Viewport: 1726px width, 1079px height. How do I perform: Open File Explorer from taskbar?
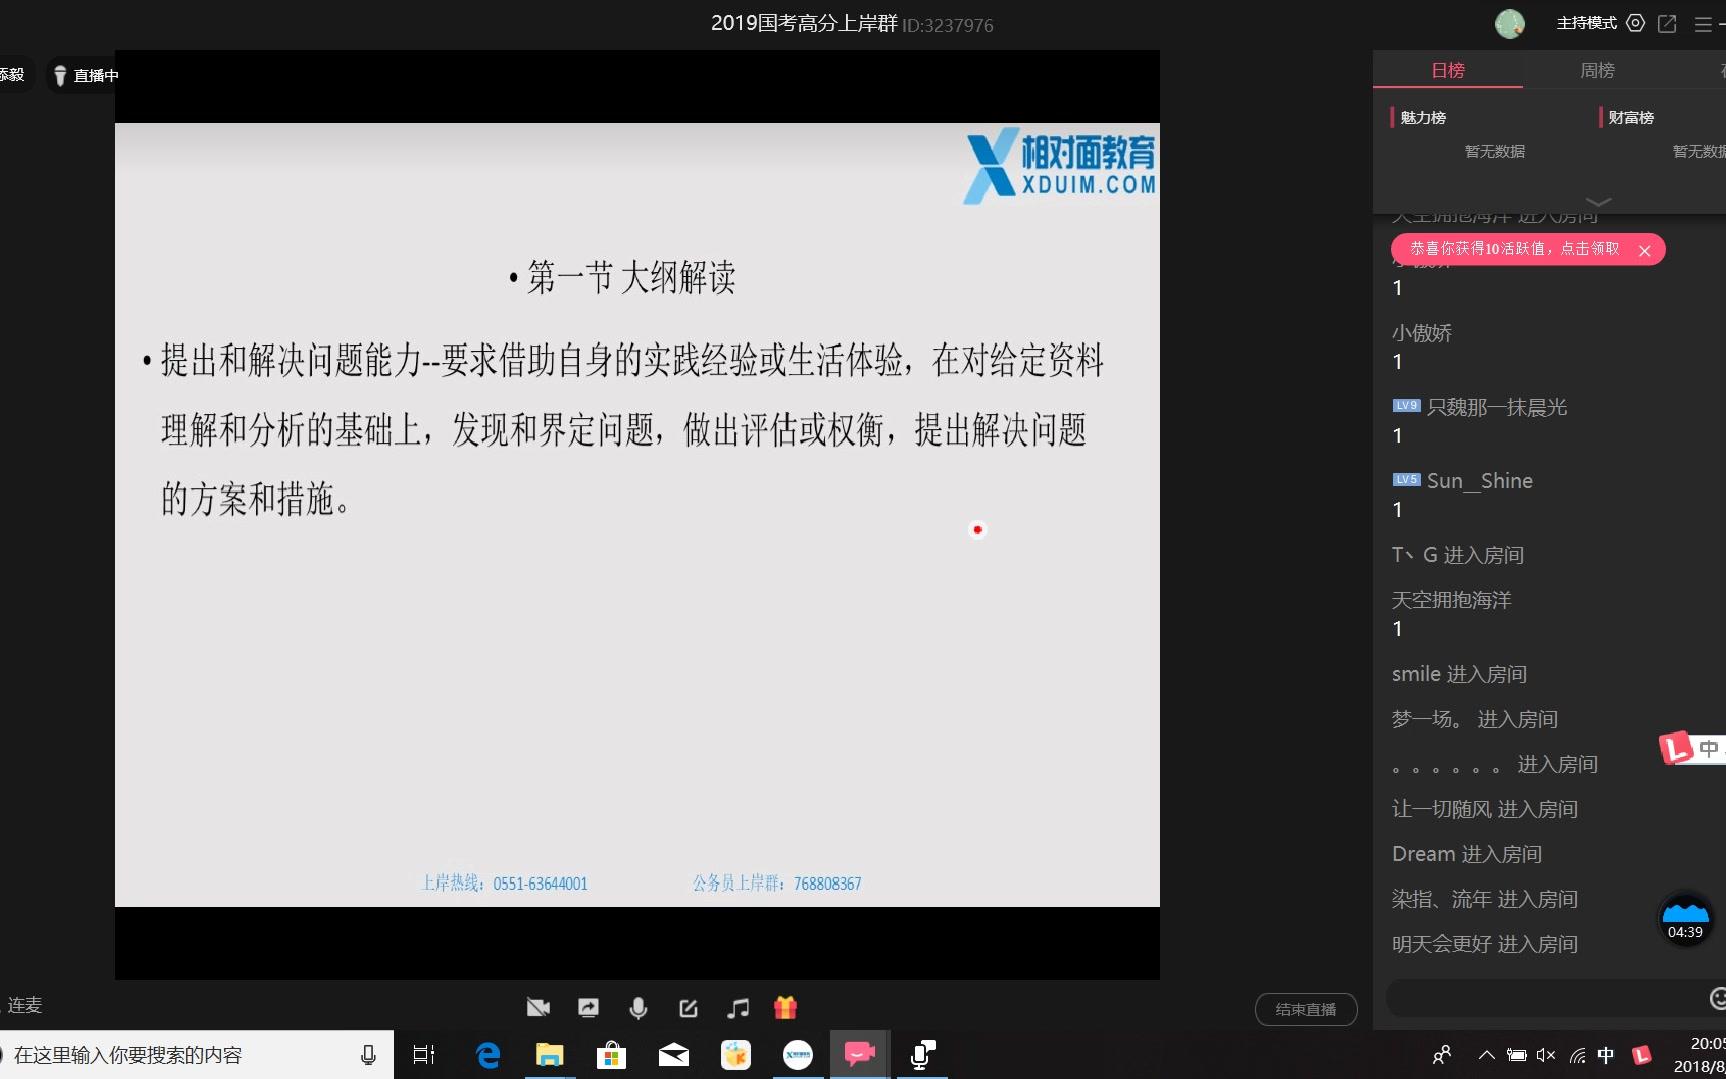pos(550,1055)
